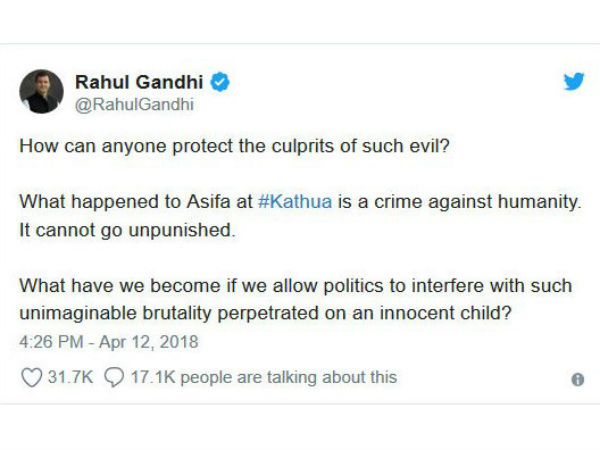600x450 pixels.
Task: Click the Twitter bird logo
Action: tap(573, 82)
